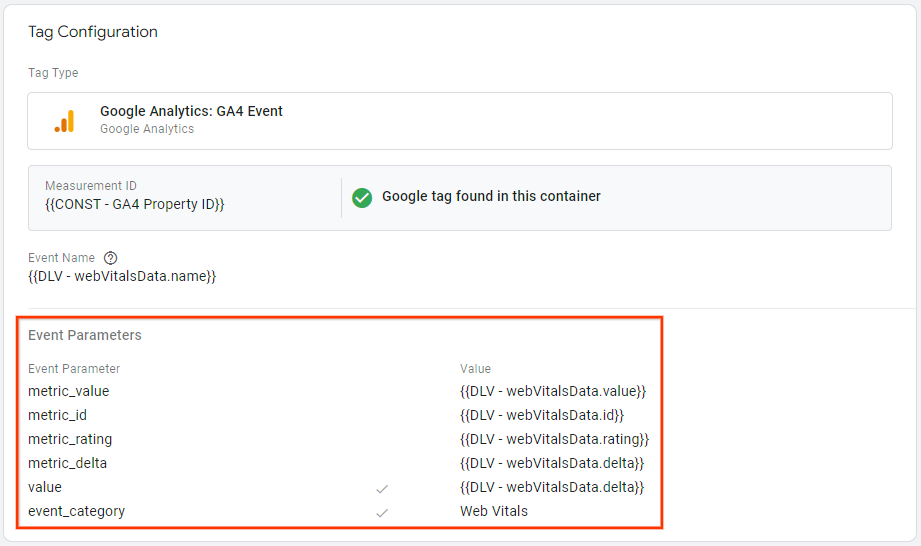The height and width of the screenshot is (546, 921).
Task: Select the metric_rating parameter name
Action: pyautogui.click(x=70, y=439)
